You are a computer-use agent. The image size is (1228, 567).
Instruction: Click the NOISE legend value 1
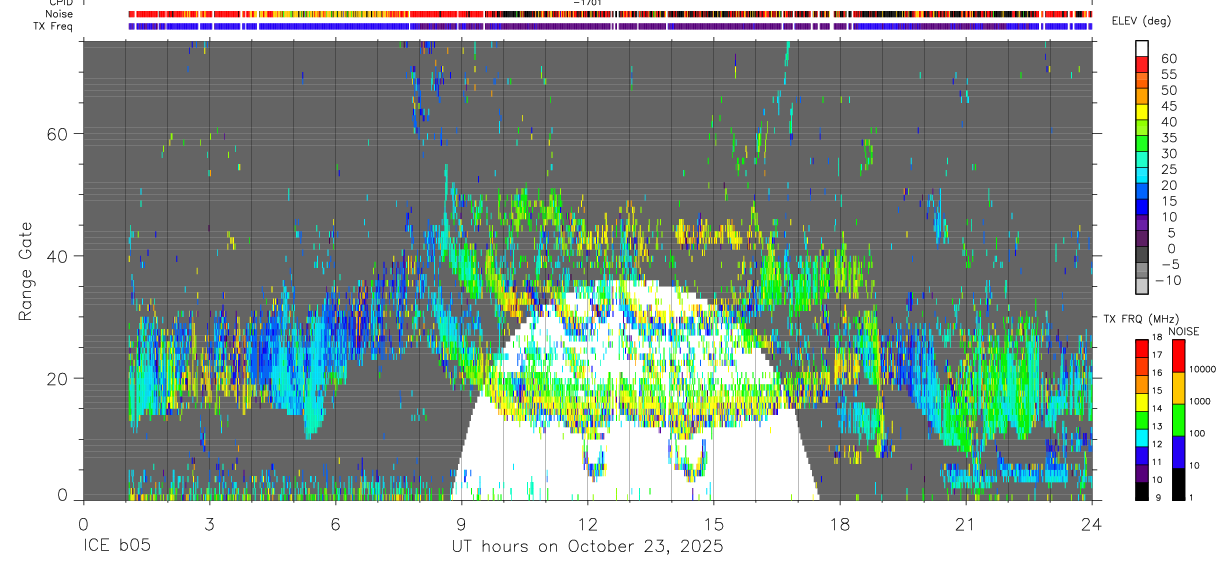pyautogui.click(x=1191, y=497)
